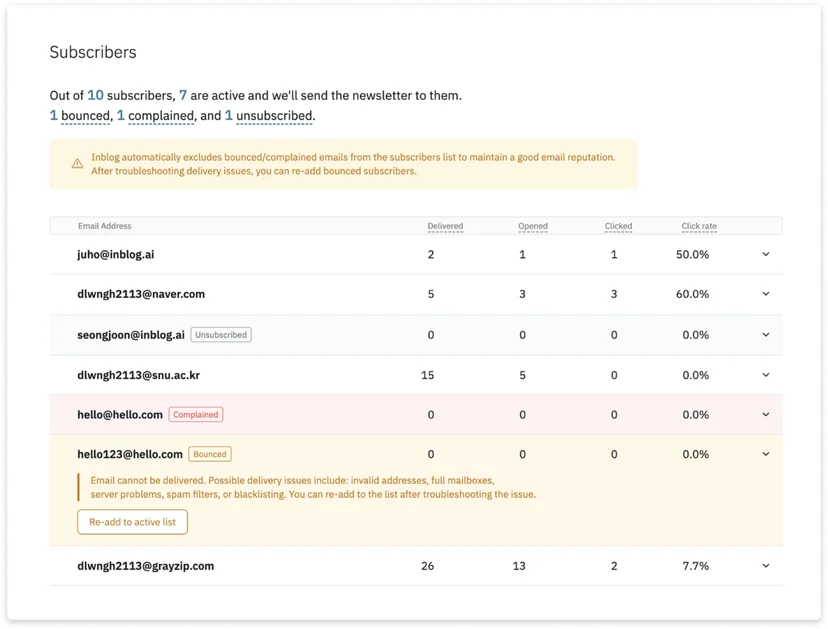Click the Unsubscribed badge next to seongjoon@inblog.ai

point(221,335)
